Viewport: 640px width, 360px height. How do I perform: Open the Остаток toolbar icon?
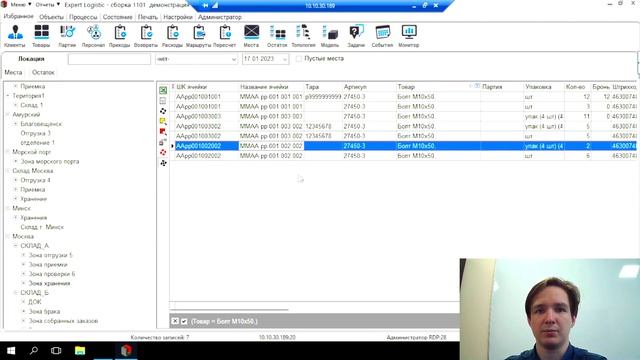(277, 36)
